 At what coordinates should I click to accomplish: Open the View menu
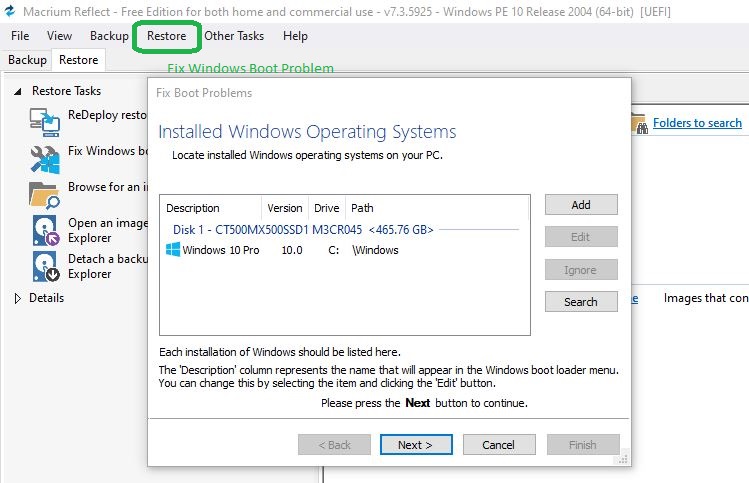[x=59, y=36]
